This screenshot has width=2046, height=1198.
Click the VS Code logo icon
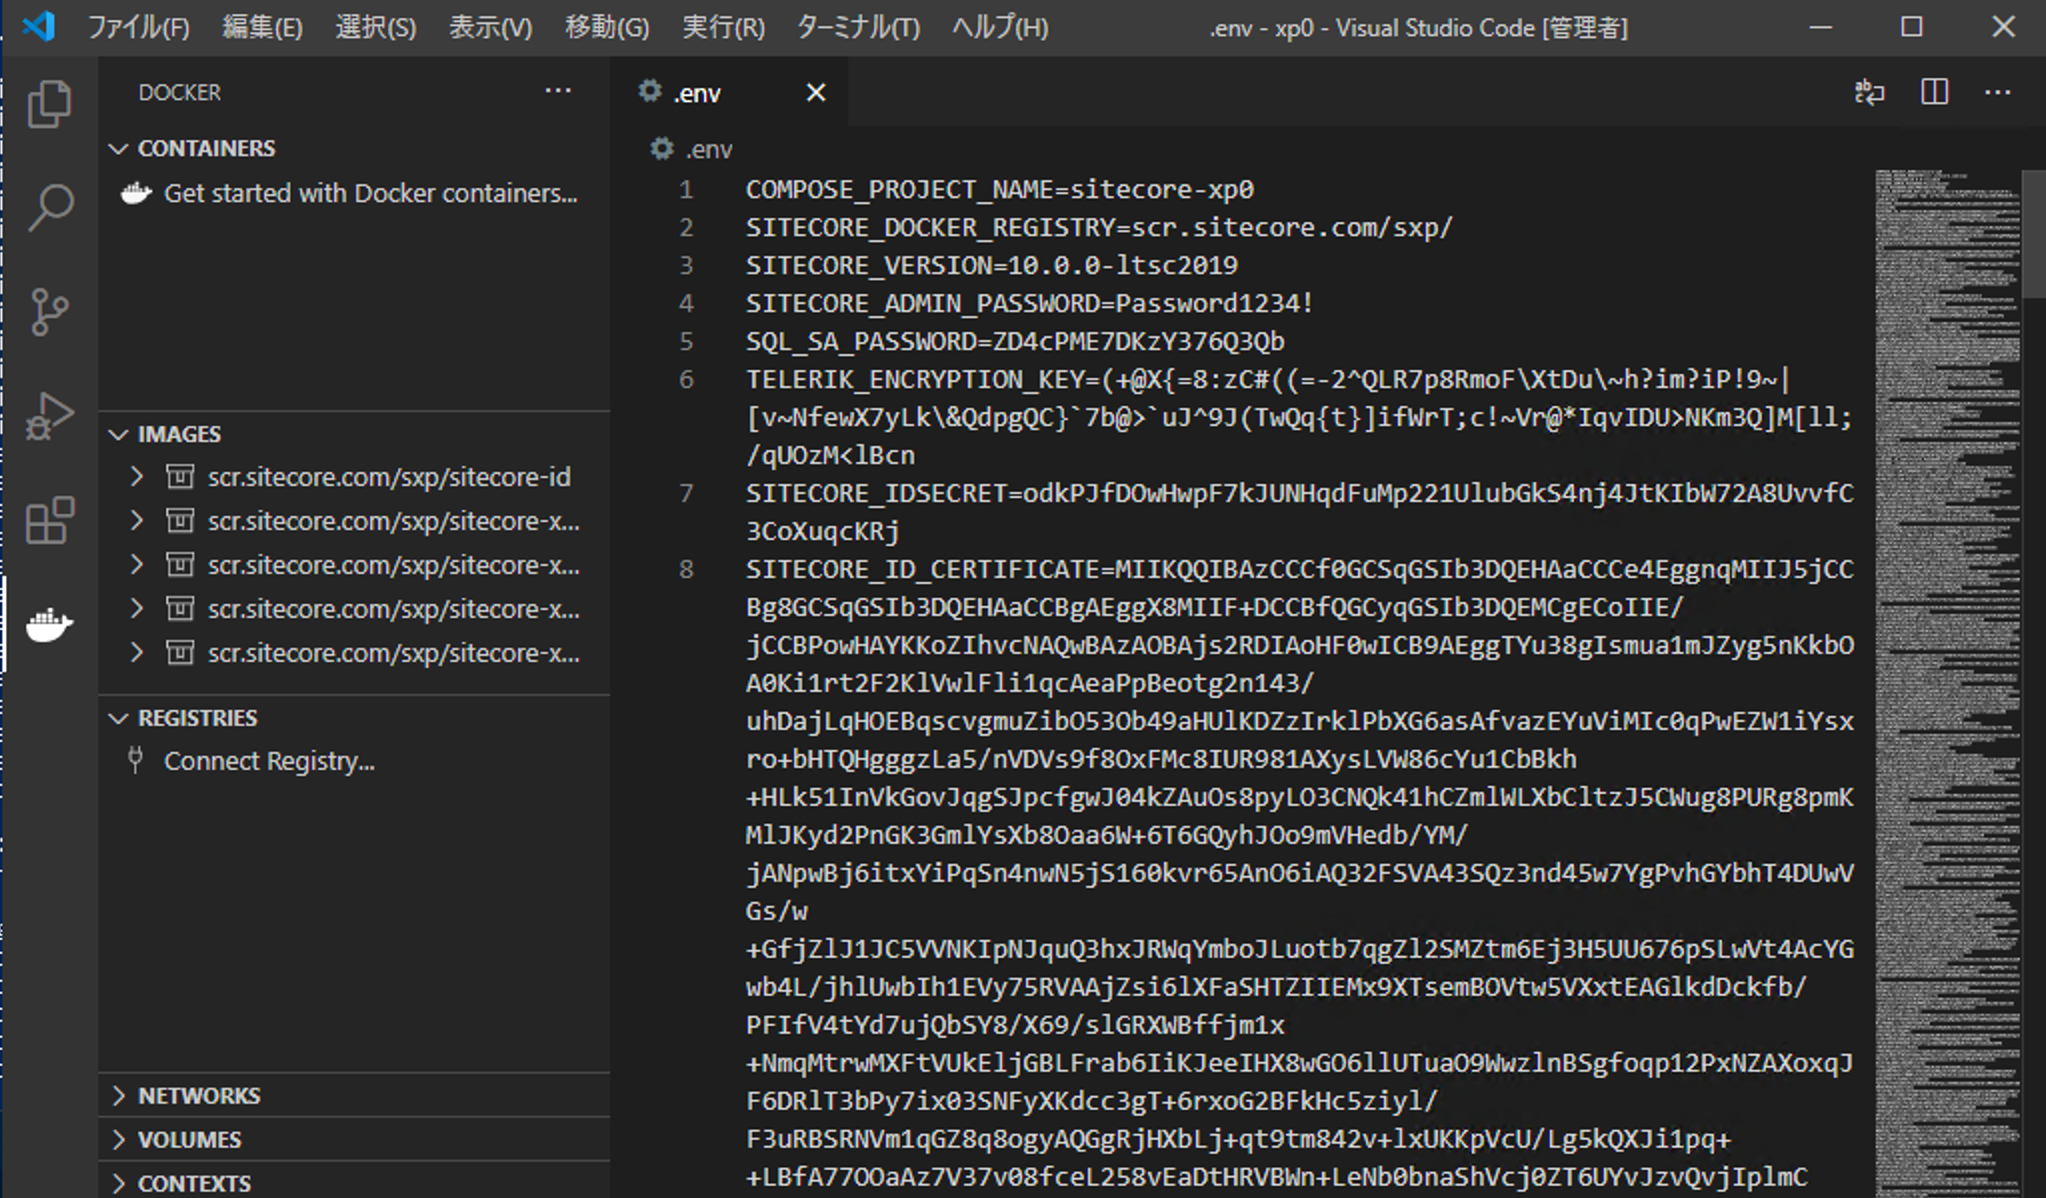click(39, 26)
